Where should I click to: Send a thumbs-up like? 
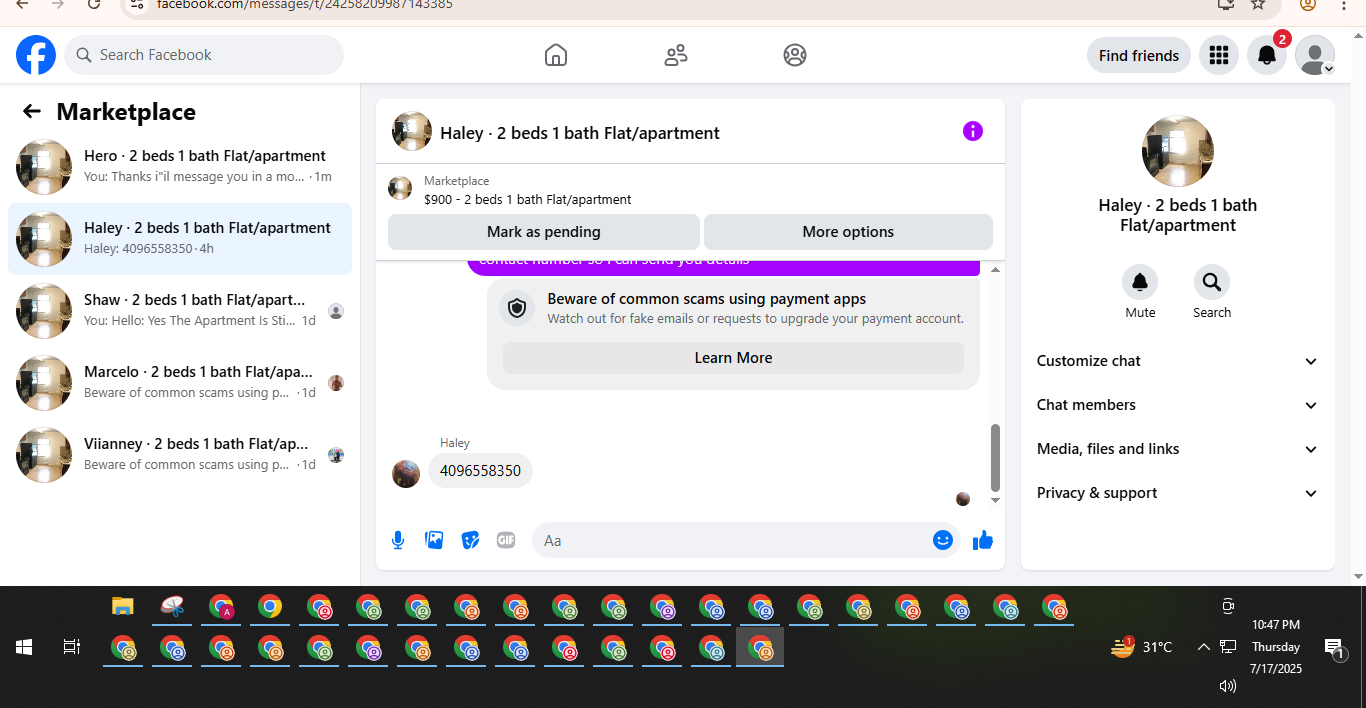click(x=983, y=540)
